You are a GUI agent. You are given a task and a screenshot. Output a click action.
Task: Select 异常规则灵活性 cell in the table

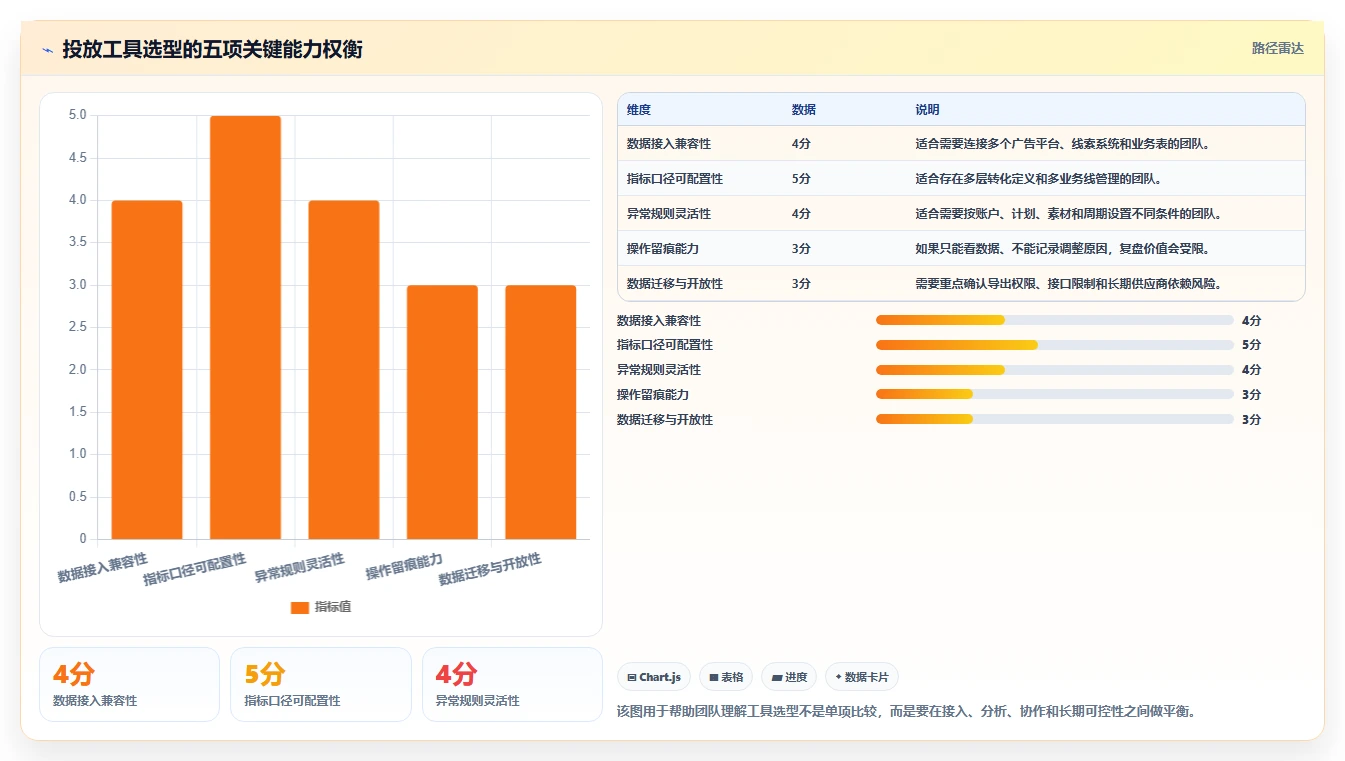669,214
